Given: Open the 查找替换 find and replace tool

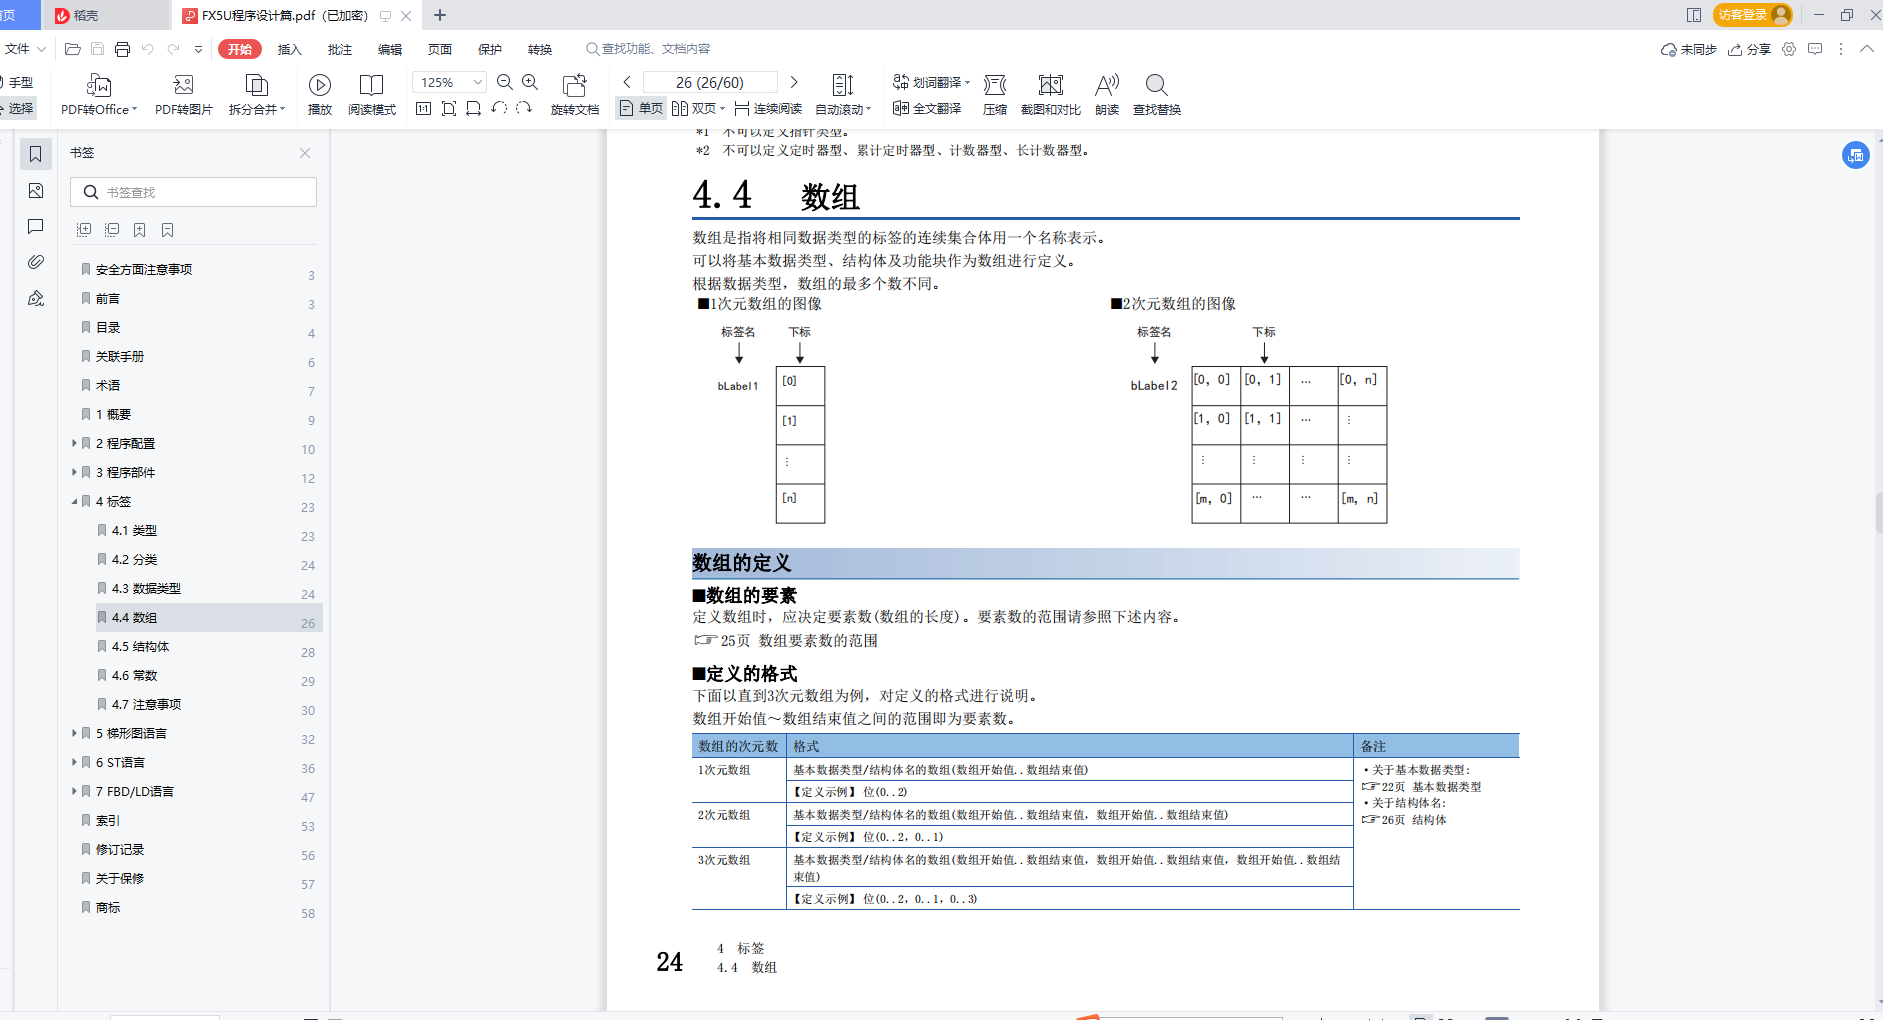Looking at the screenshot, I should click(x=1156, y=86).
